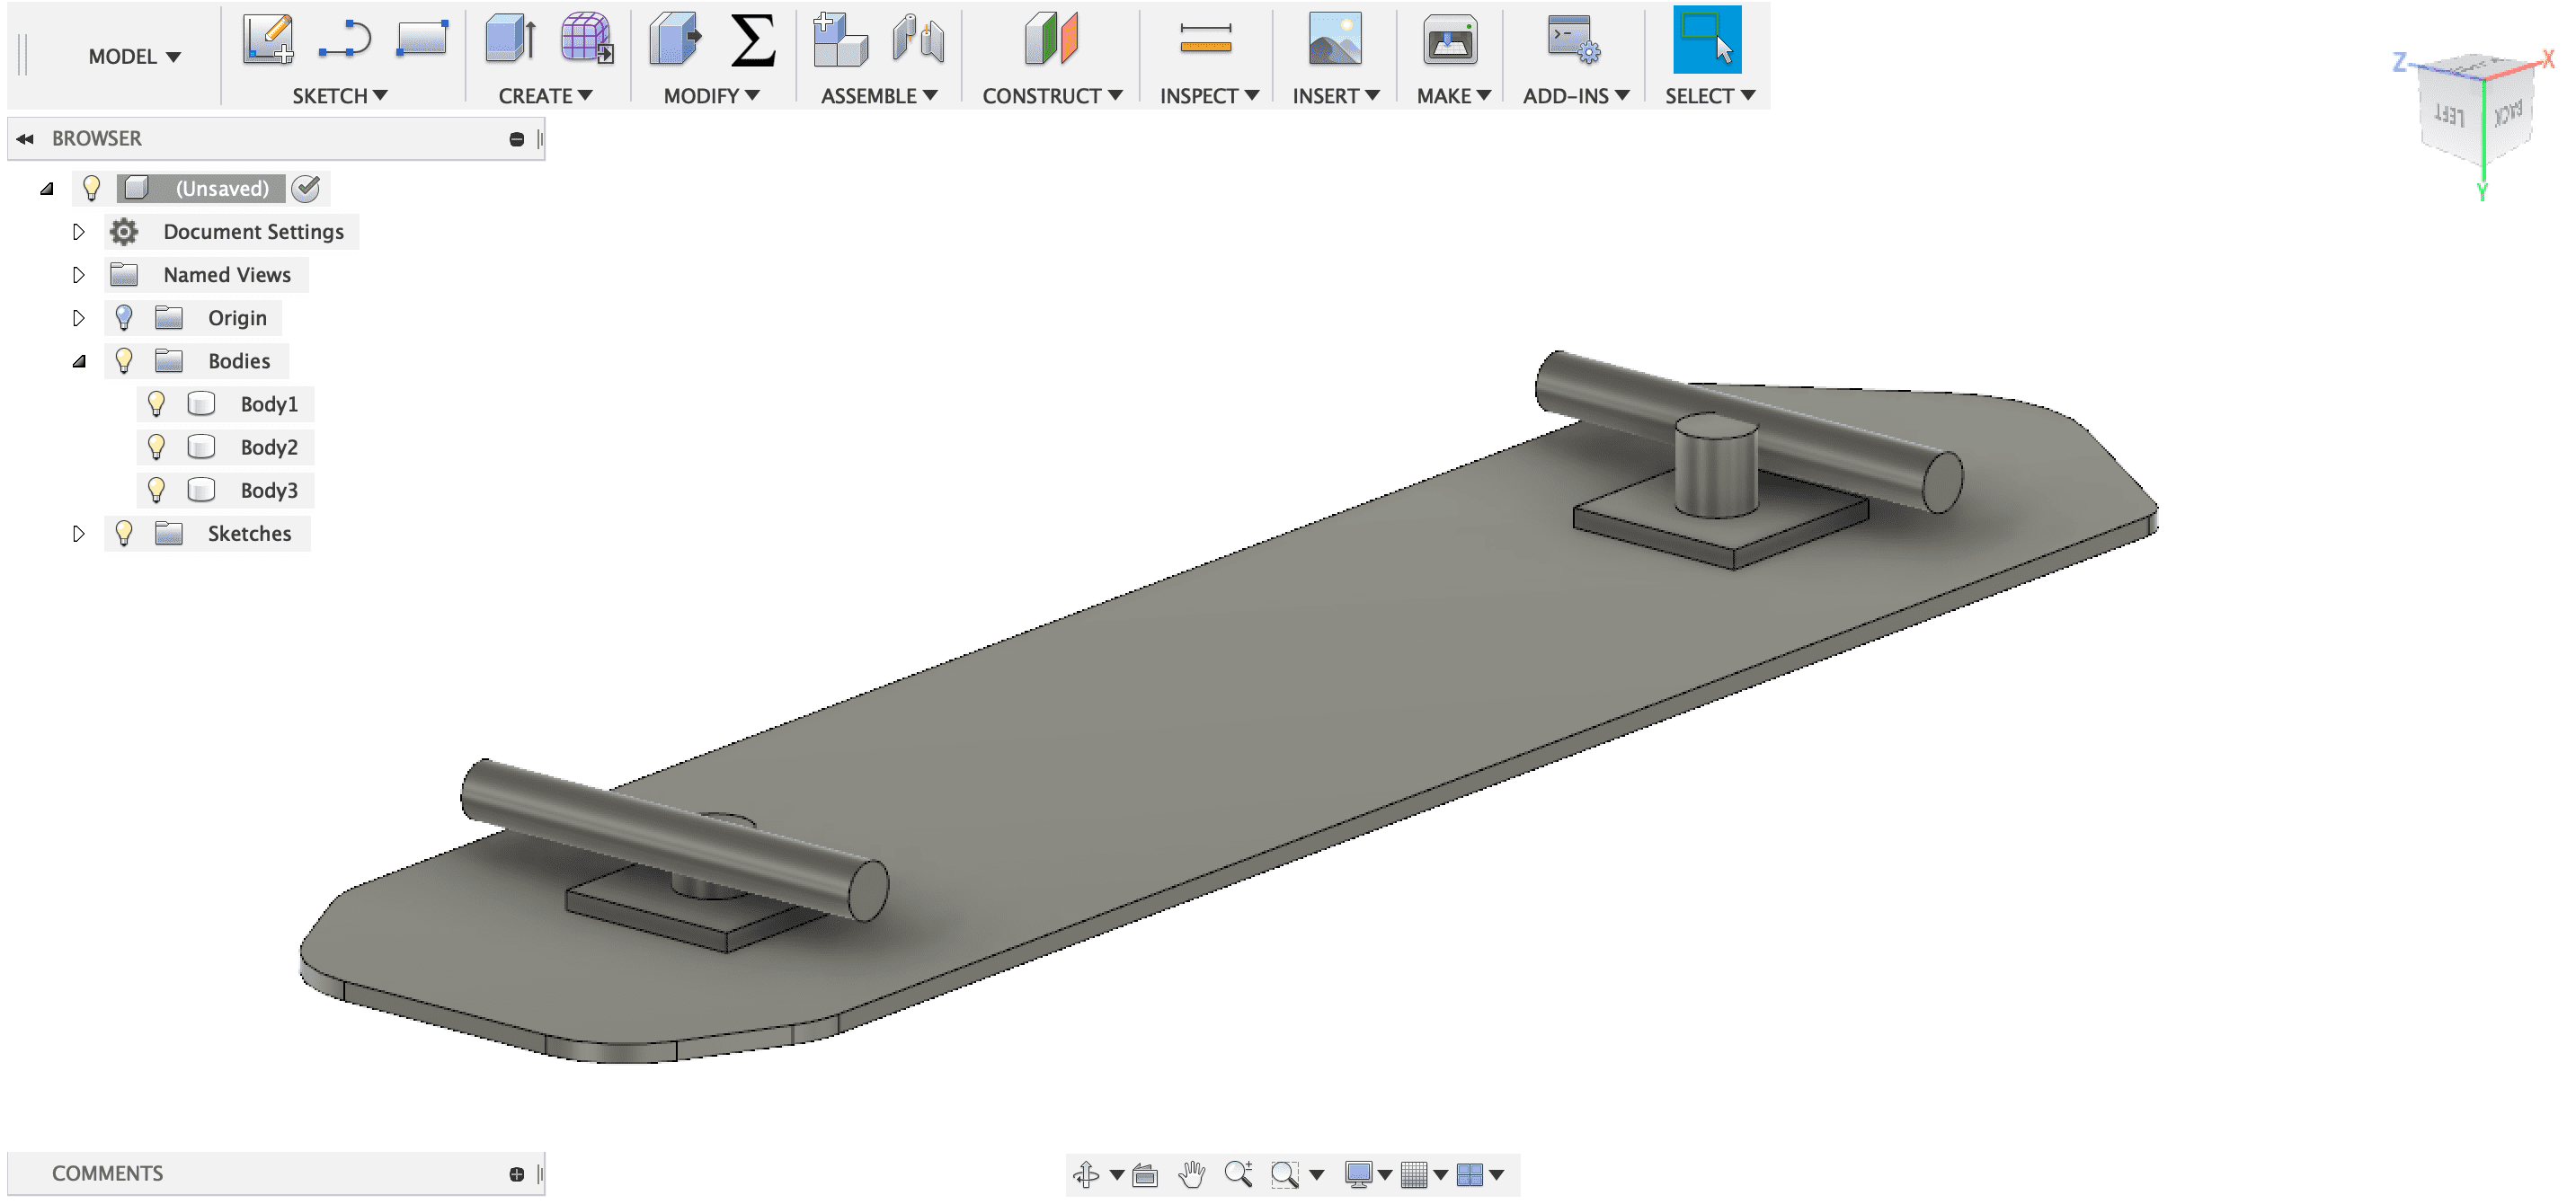Open the MODIFY menu
Image resolution: width=2576 pixels, height=1204 pixels.
tap(711, 96)
